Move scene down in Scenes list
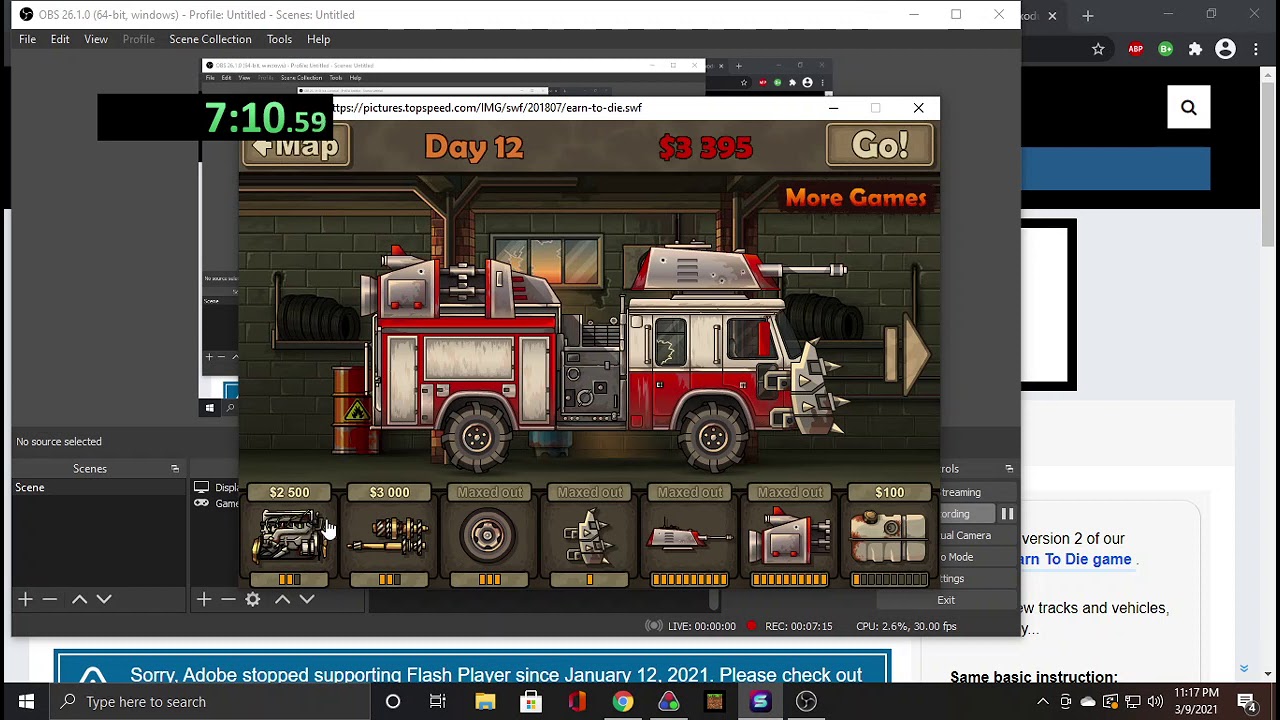The image size is (1280, 720). coord(104,599)
